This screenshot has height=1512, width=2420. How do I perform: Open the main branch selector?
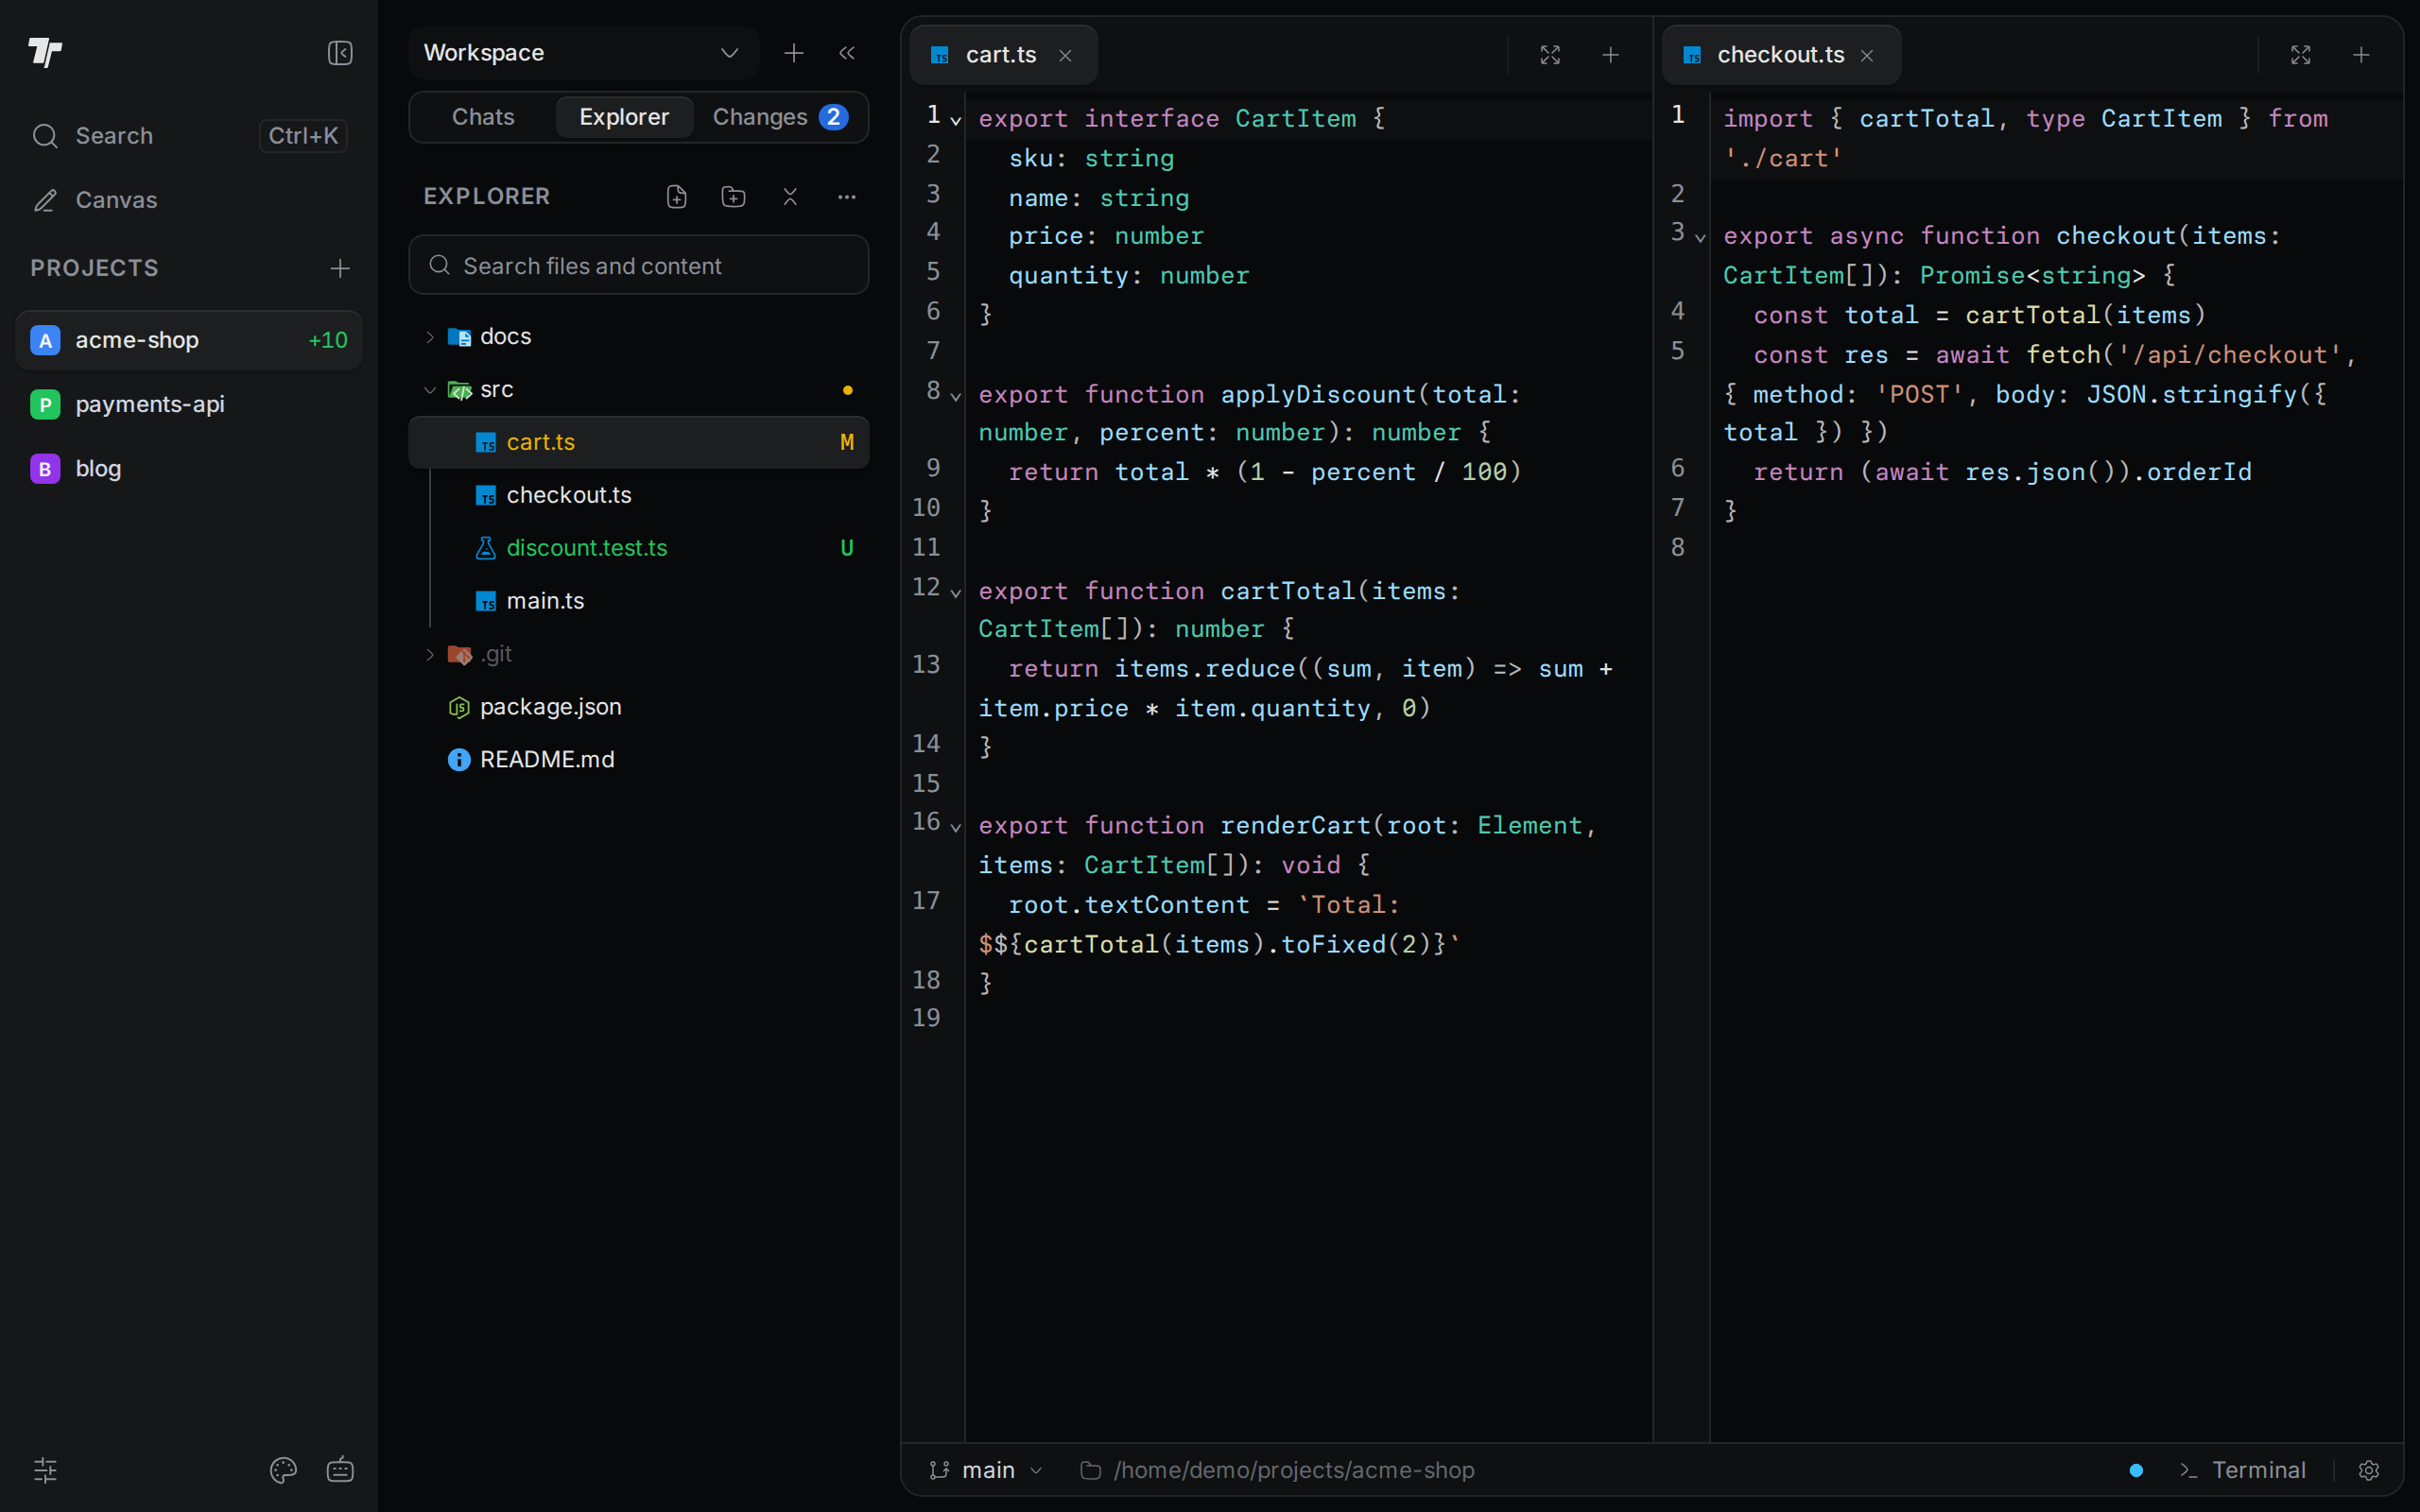click(986, 1470)
